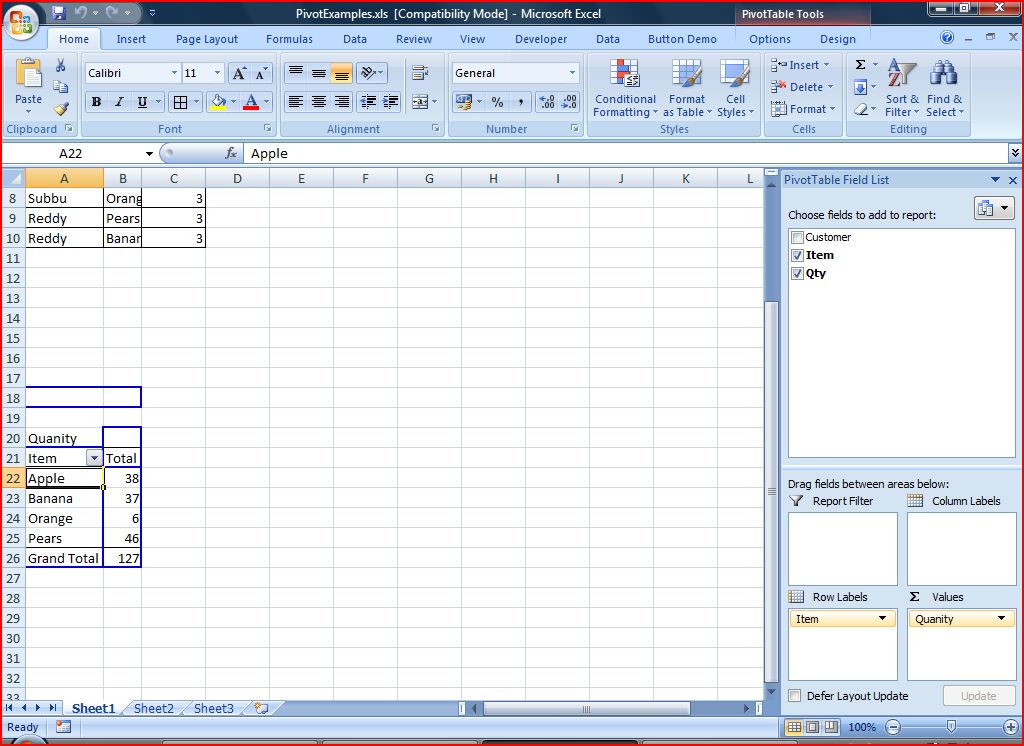Check the Customer field checkbox
Screen dimensions: 1024x746
[x=797, y=237]
